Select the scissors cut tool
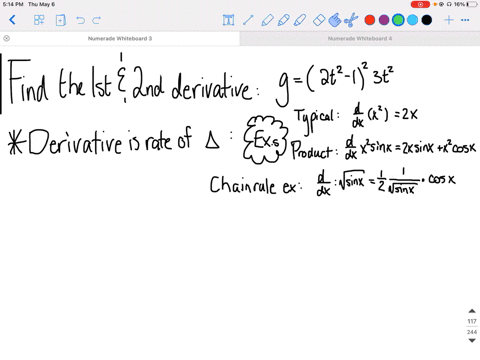 (x=351, y=20)
